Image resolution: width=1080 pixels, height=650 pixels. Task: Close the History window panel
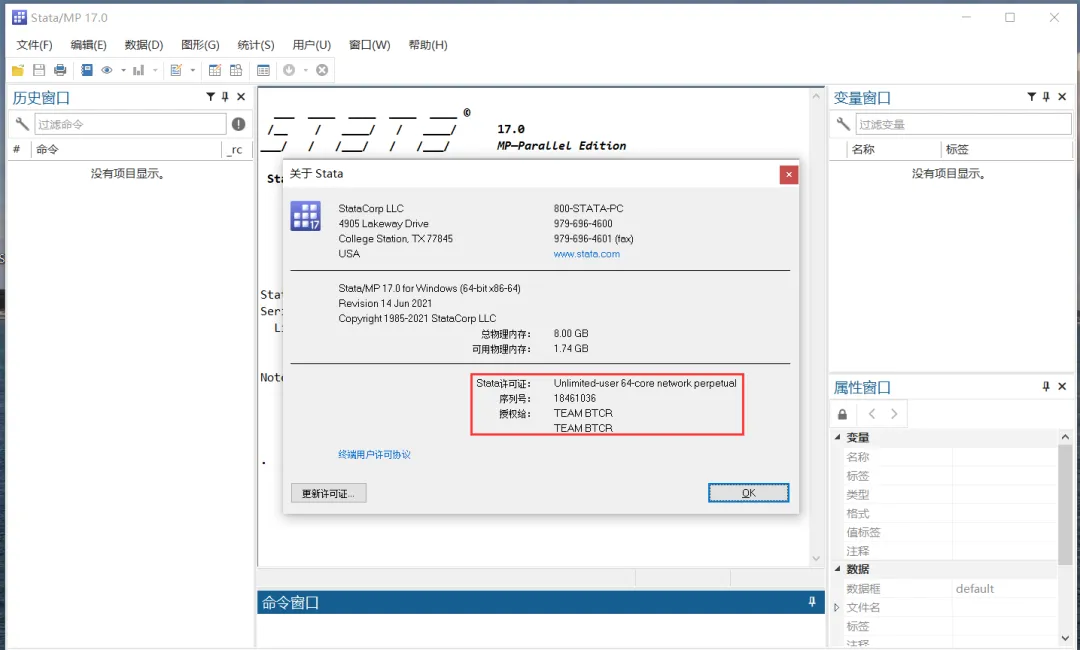click(241, 97)
